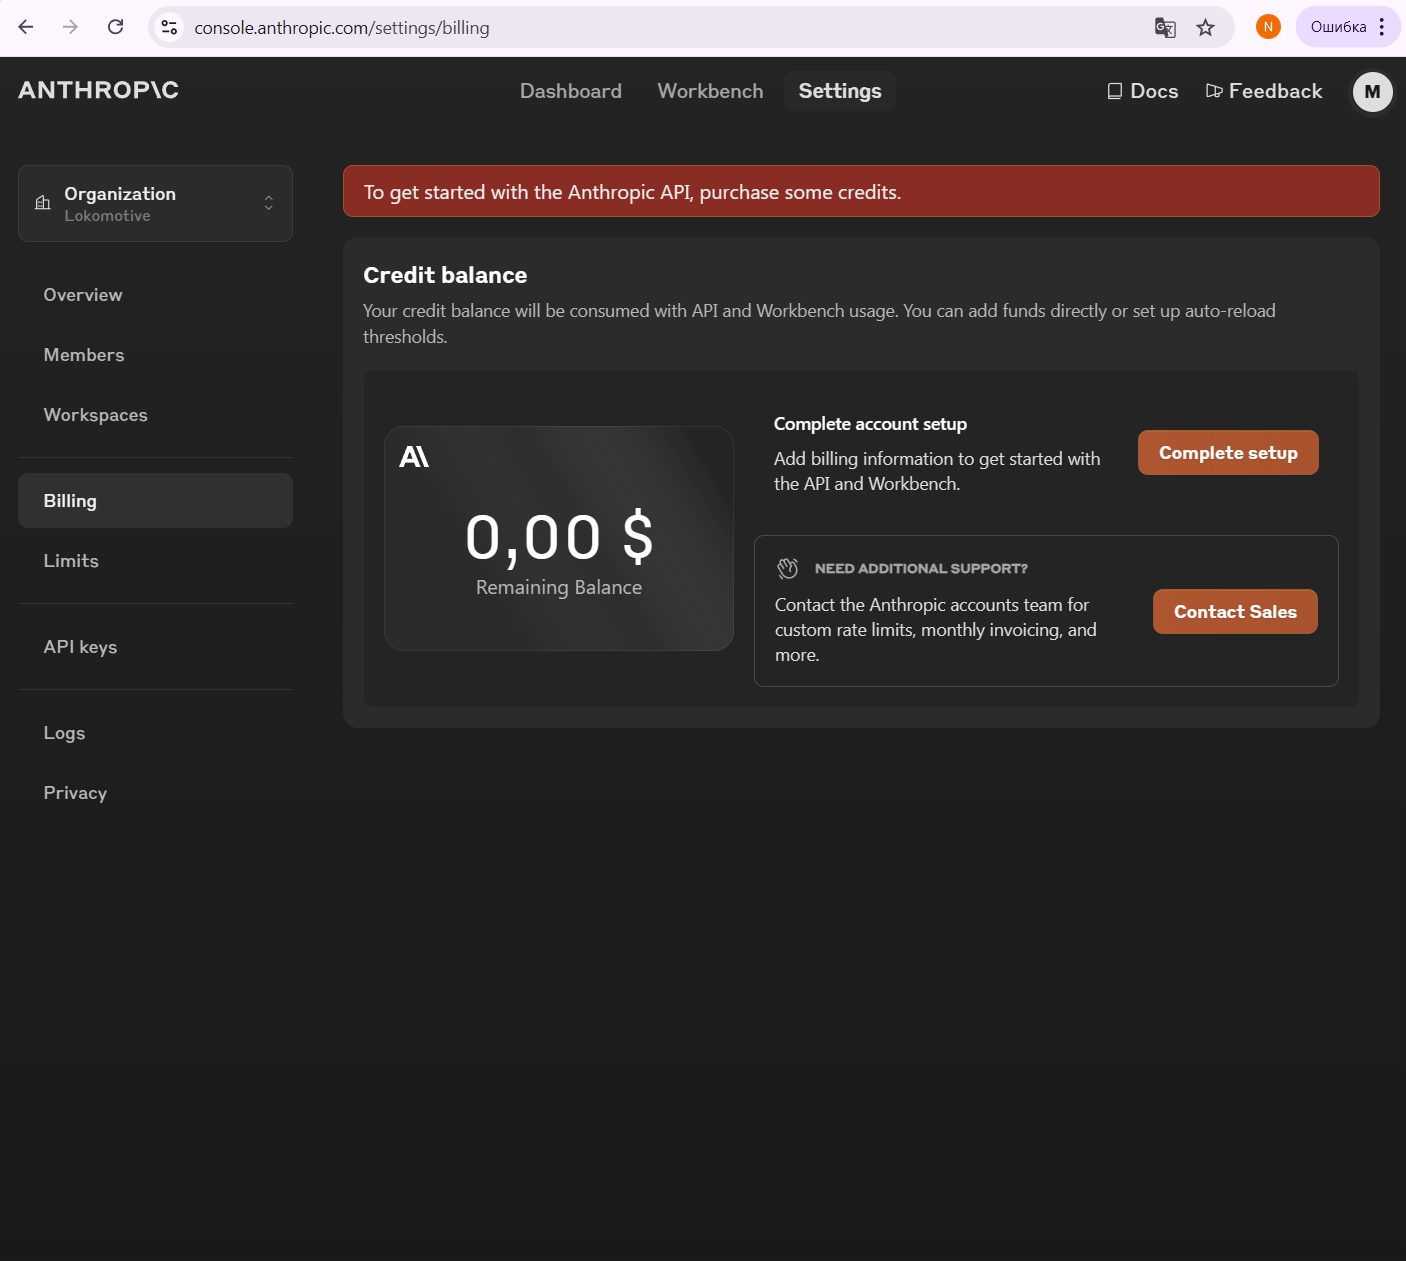The image size is (1406, 1261).
Task: Expand the Organization Lokomotive selector
Action: click(x=155, y=203)
